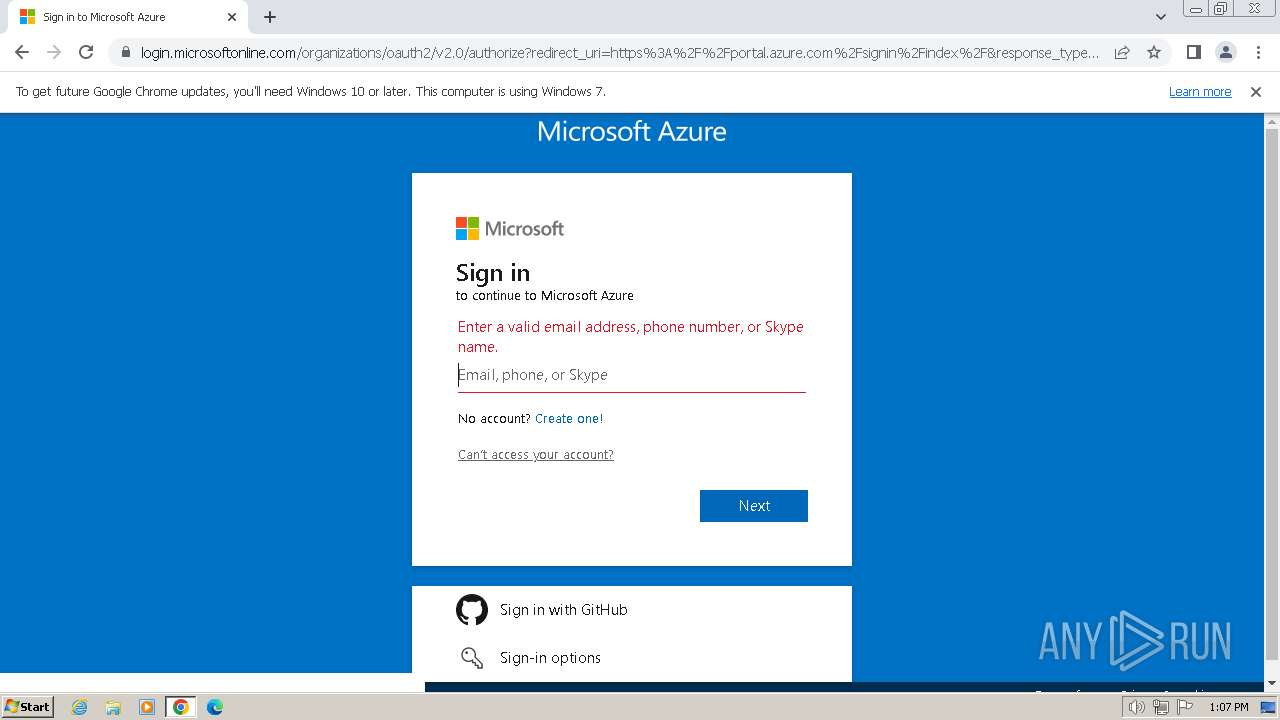Go back using browser back arrow
The image size is (1280, 720).
pos(22,52)
